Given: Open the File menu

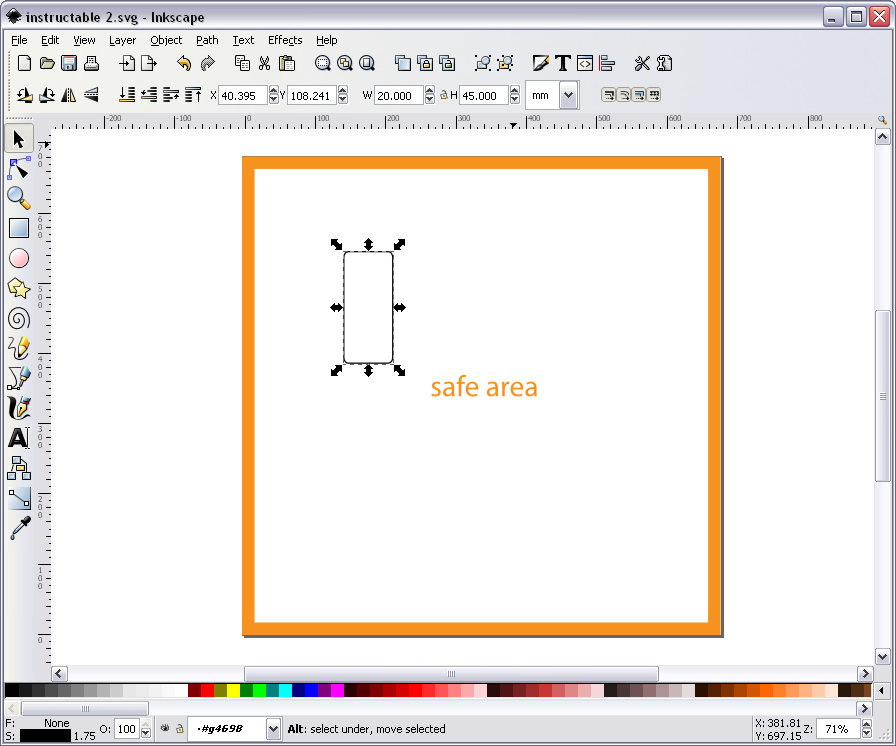Looking at the screenshot, I should tap(19, 40).
